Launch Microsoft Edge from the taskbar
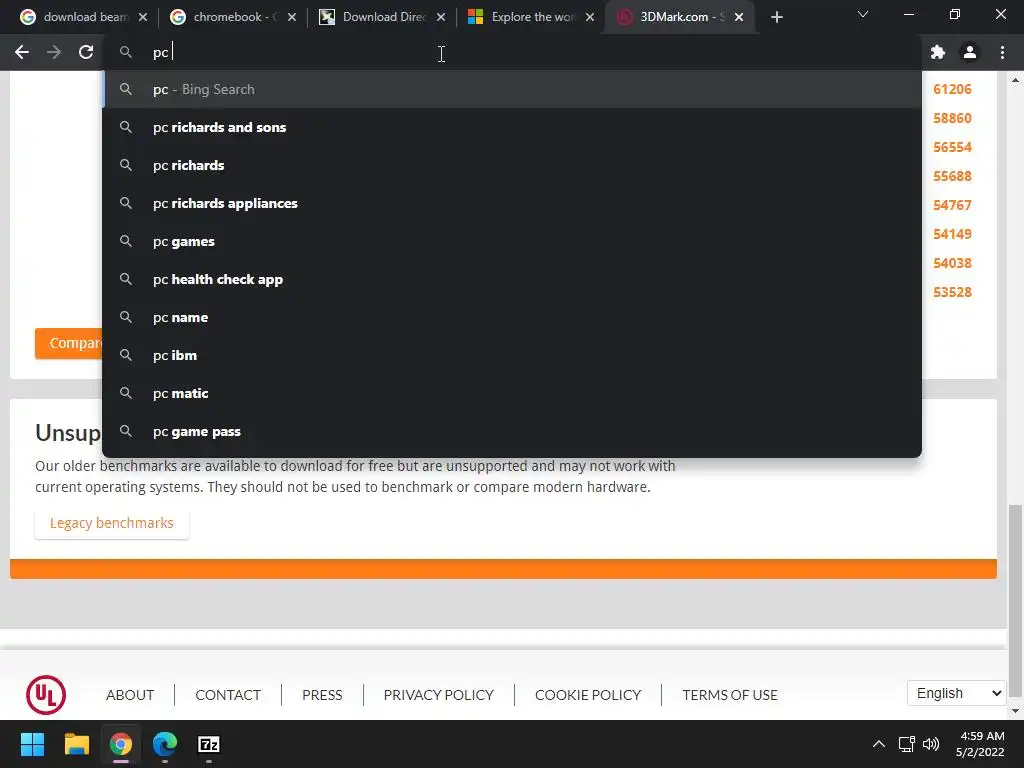This screenshot has height=768, width=1024. [165, 744]
